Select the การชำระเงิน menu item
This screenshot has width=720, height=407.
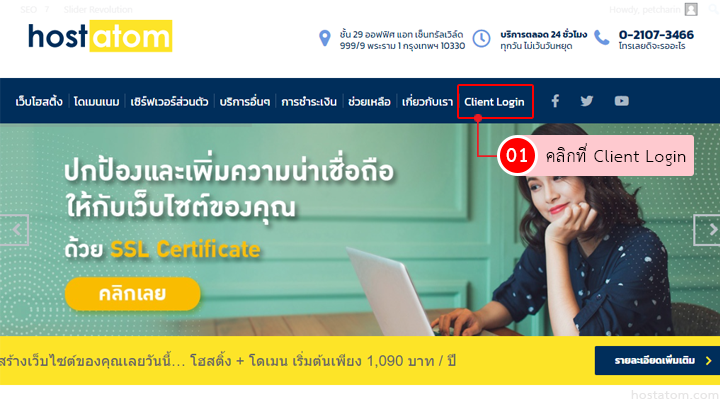[x=309, y=102]
